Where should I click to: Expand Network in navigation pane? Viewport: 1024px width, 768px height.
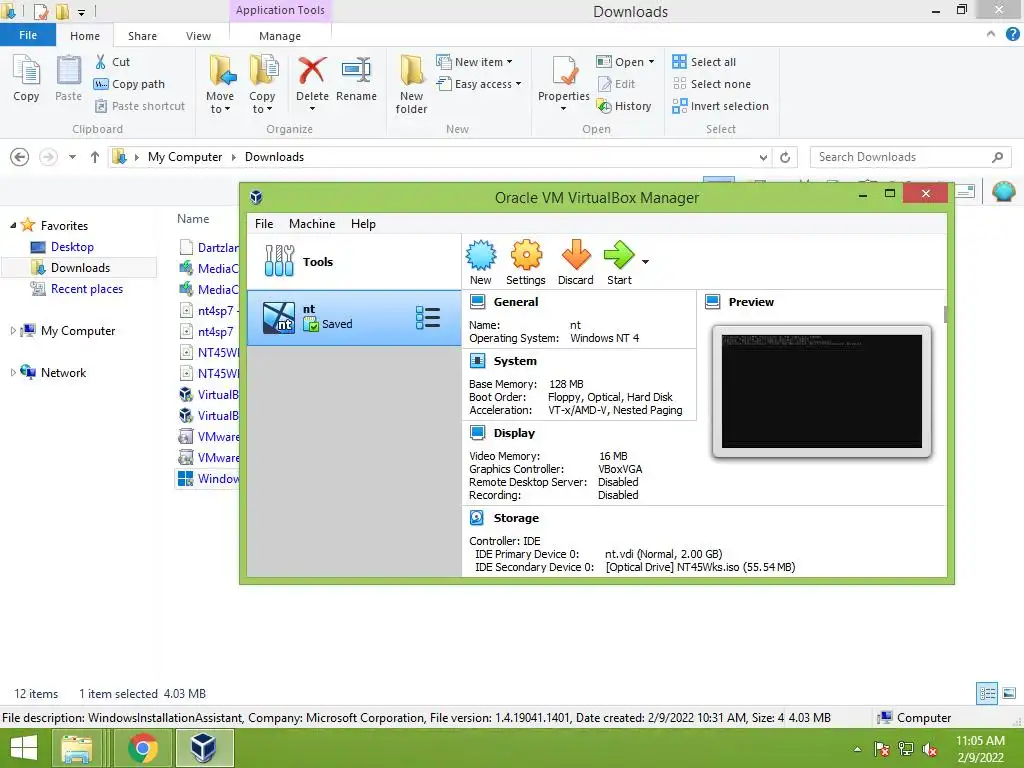tap(13, 373)
